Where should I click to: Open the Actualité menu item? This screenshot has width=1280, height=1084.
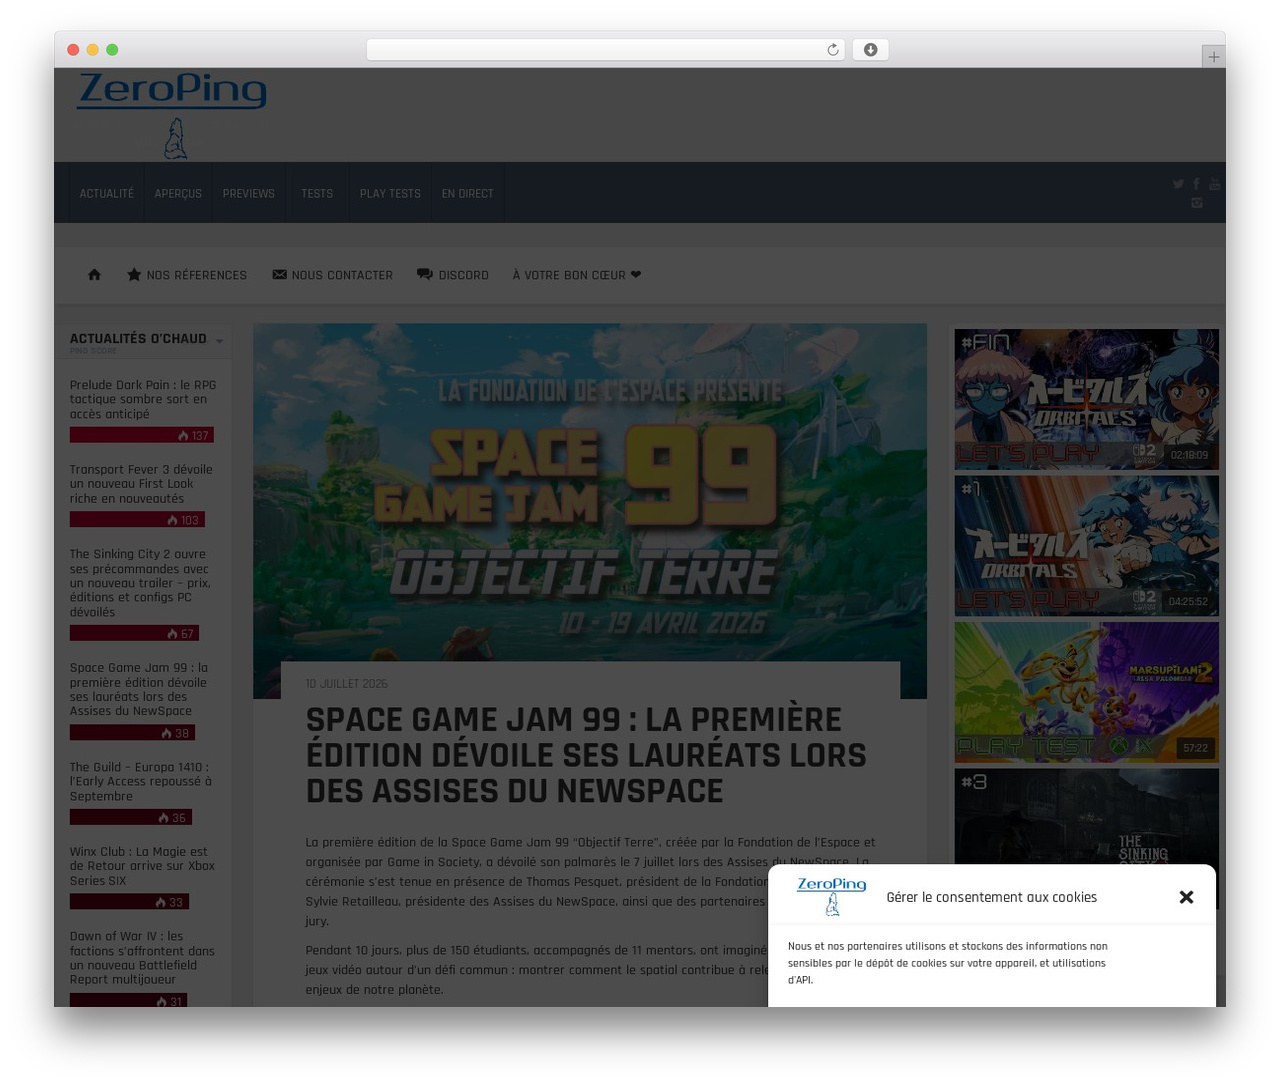coord(107,194)
